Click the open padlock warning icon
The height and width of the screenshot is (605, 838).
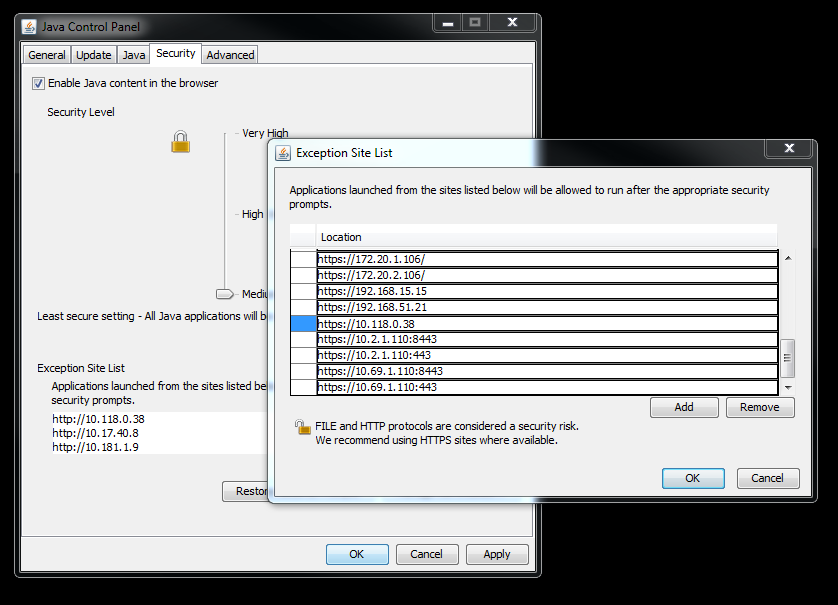[302, 427]
